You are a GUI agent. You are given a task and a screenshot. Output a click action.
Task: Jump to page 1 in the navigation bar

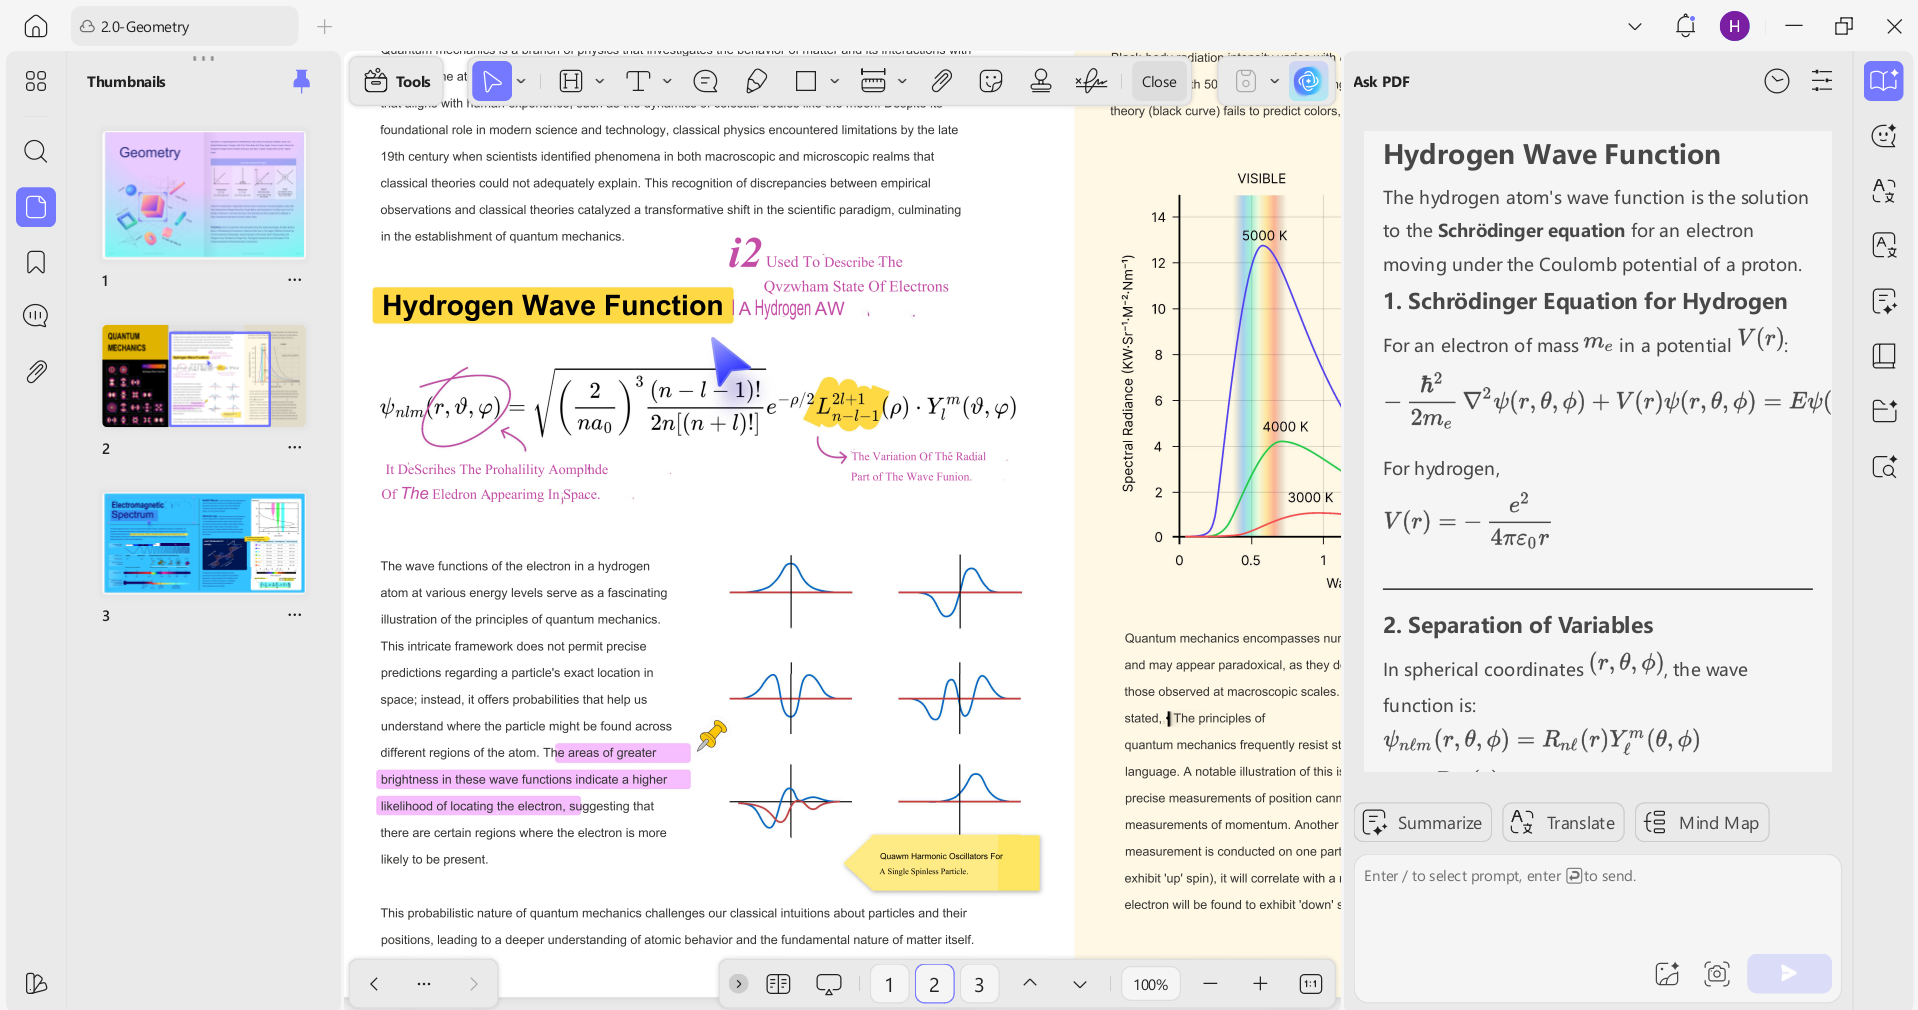[x=889, y=984]
